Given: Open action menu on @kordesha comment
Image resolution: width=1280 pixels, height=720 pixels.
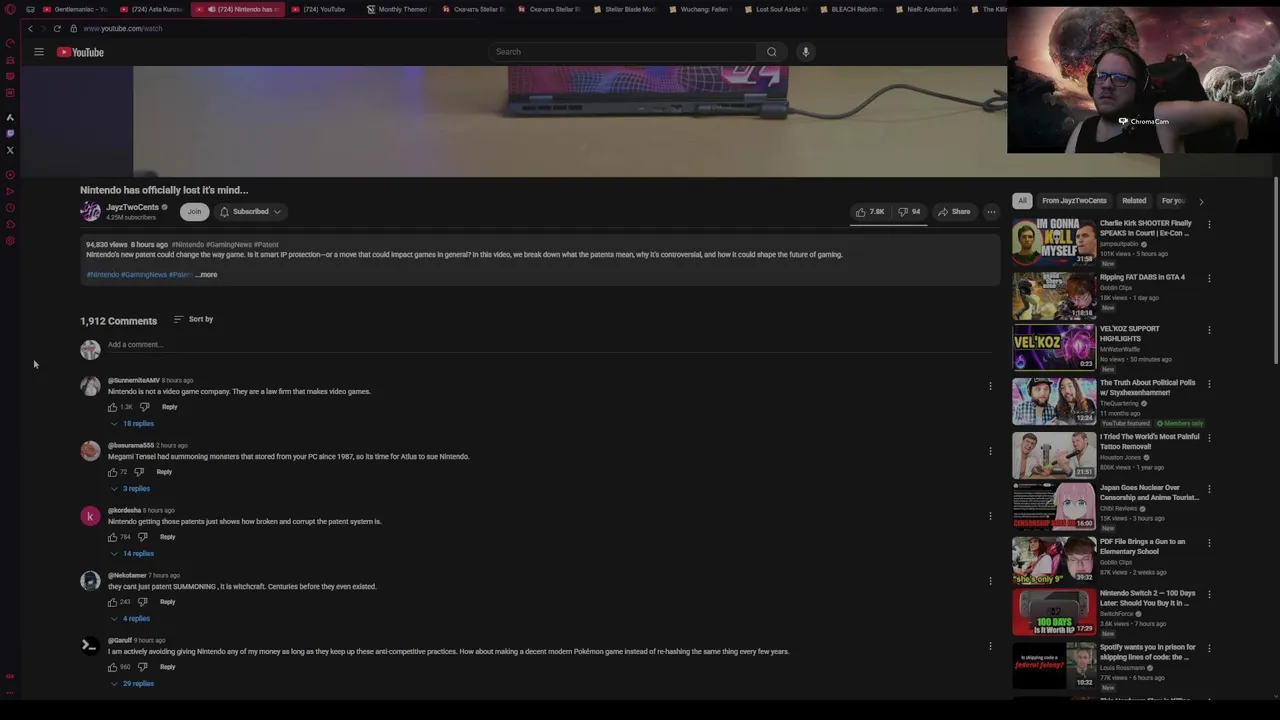Looking at the screenshot, I should point(990,516).
